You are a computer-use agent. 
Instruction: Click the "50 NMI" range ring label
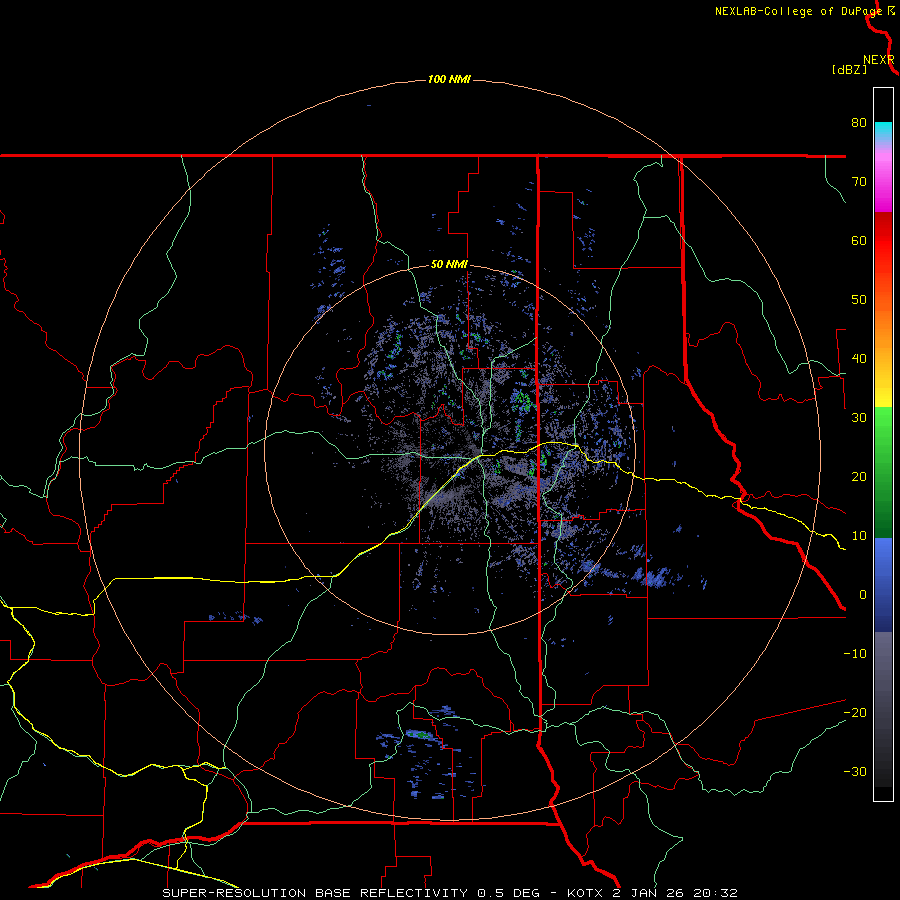(449, 264)
